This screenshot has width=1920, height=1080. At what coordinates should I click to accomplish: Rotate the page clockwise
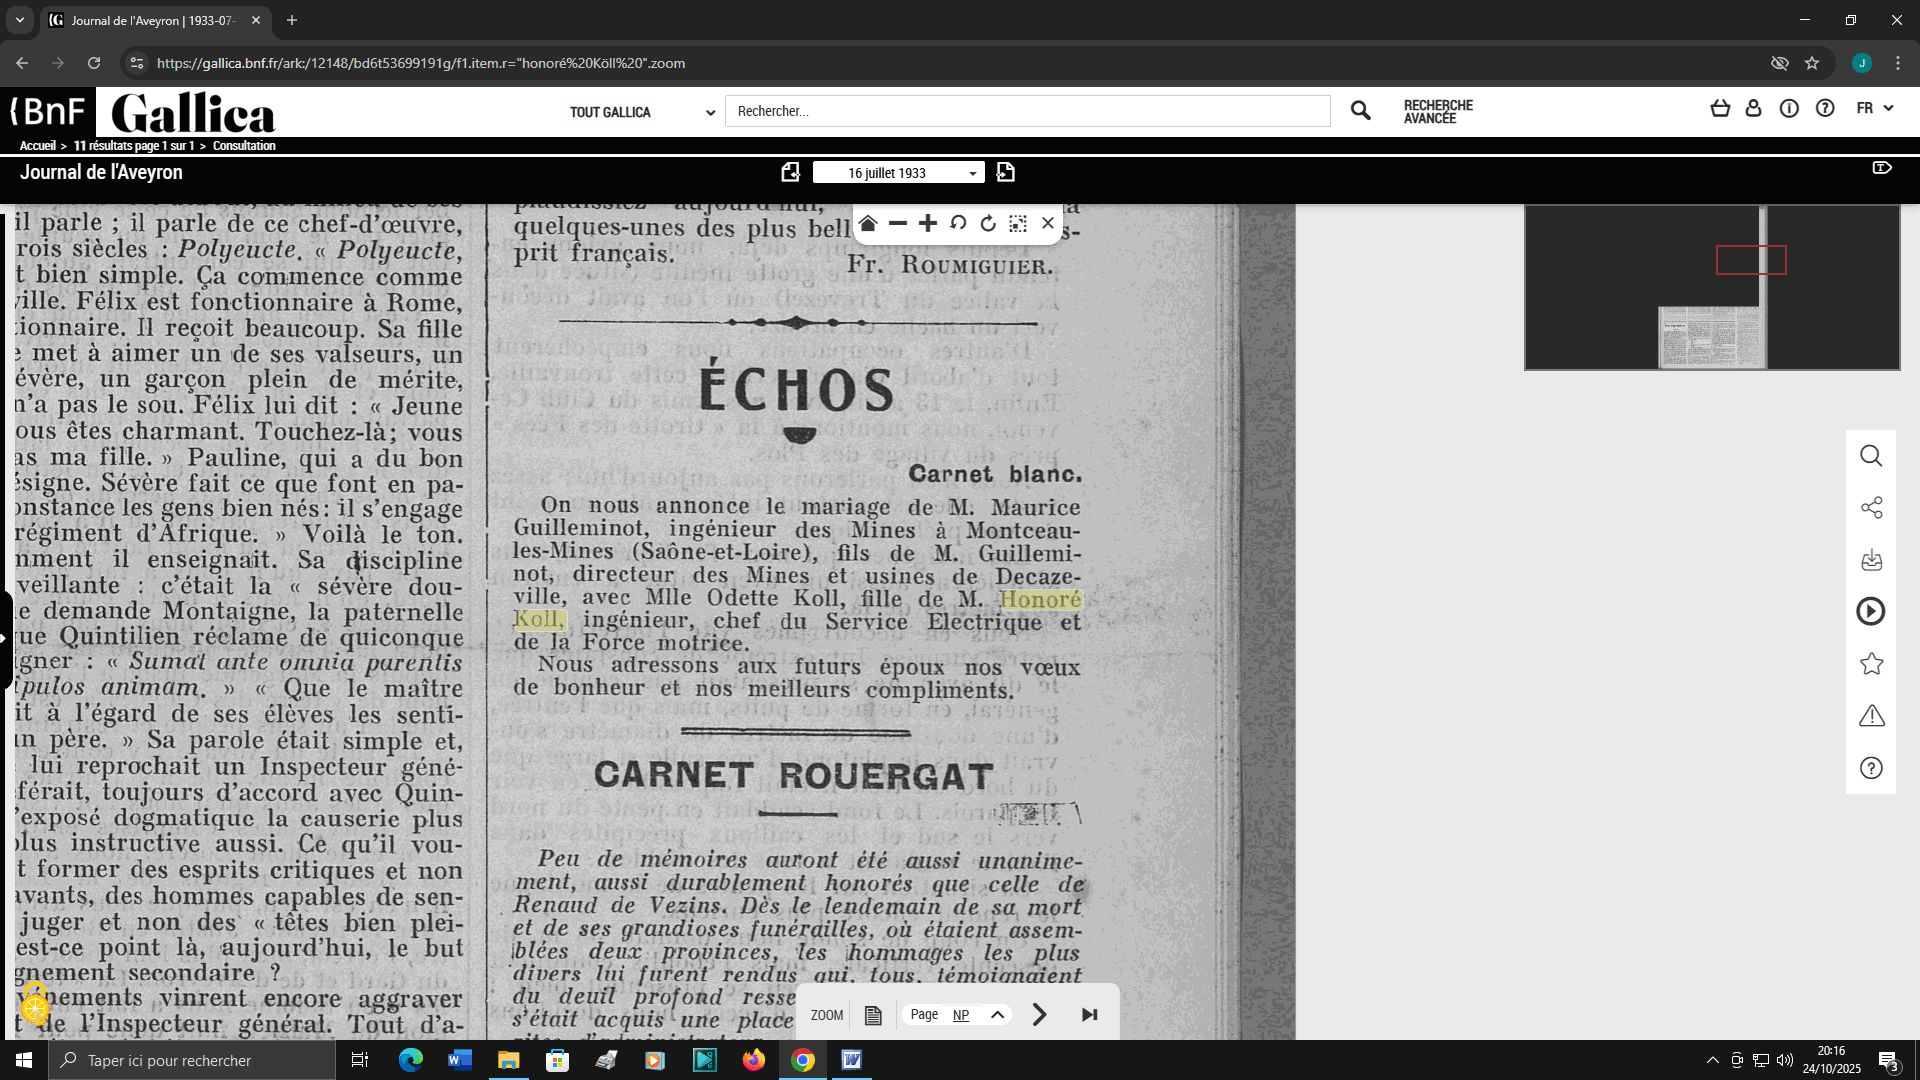click(x=988, y=224)
